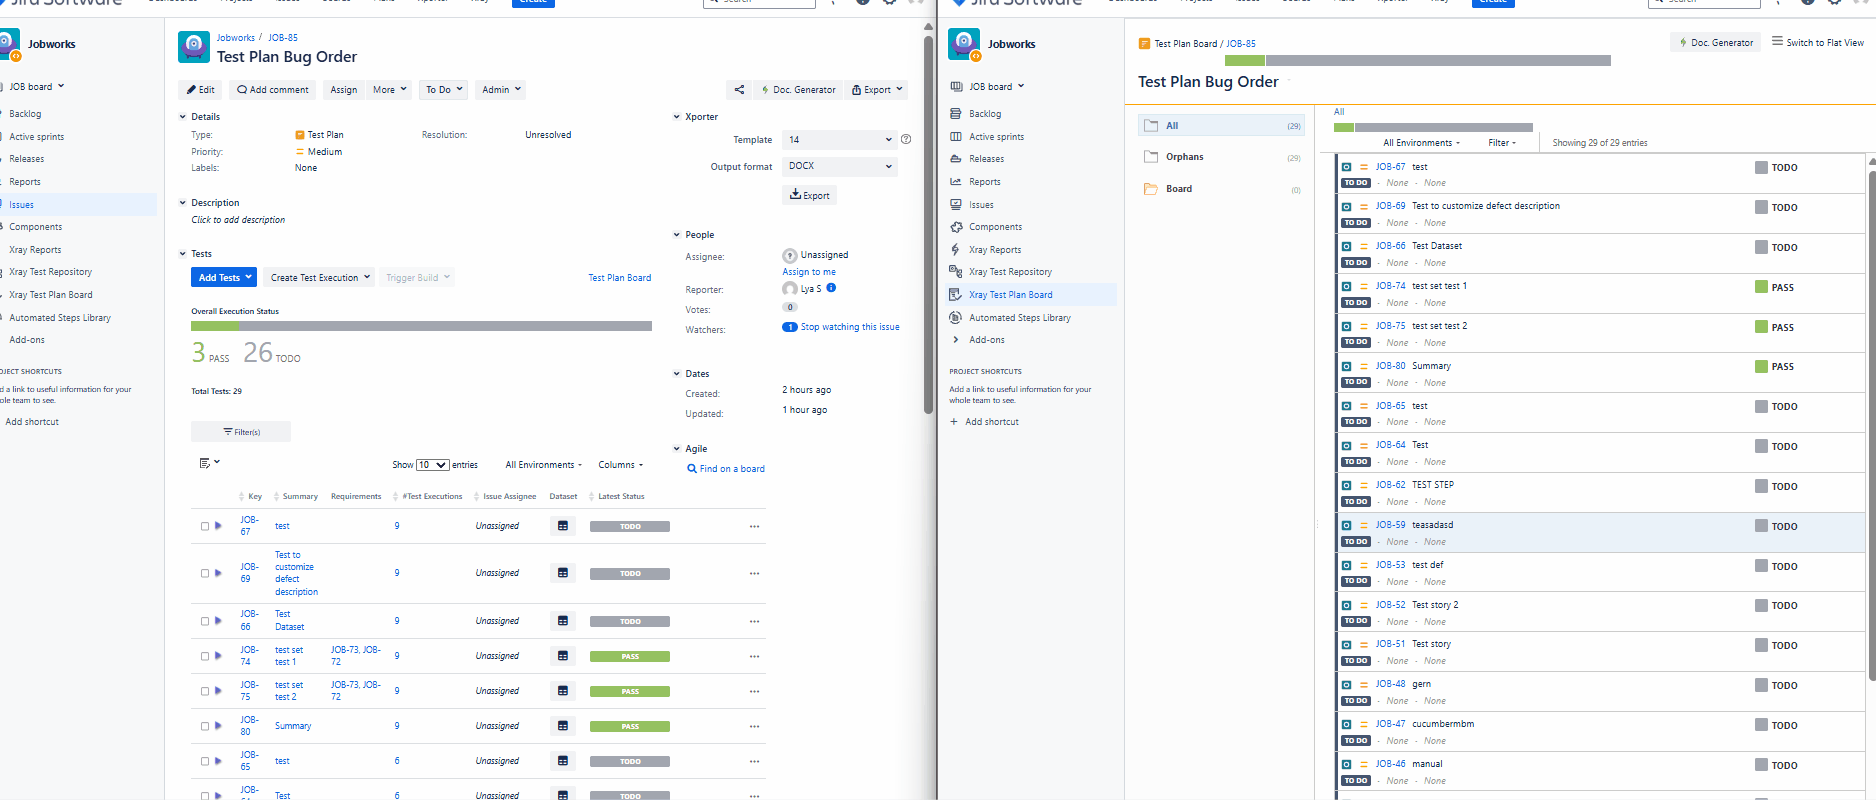This screenshot has height=800, width=1876.
Task: Click the description field to add description
Action: [x=238, y=220]
